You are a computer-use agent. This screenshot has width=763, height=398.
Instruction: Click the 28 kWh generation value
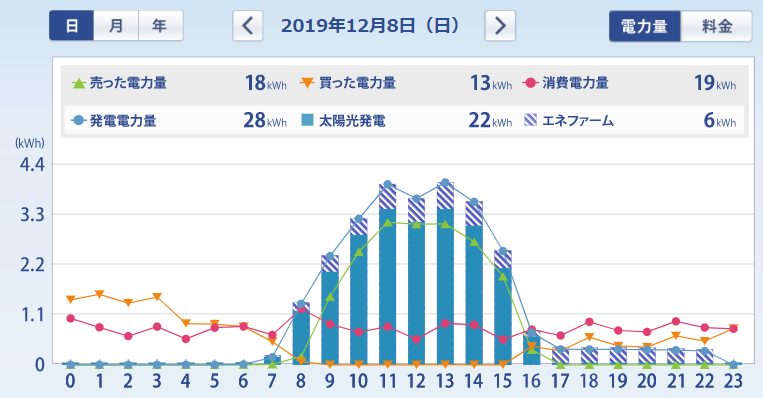click(265, 120)
